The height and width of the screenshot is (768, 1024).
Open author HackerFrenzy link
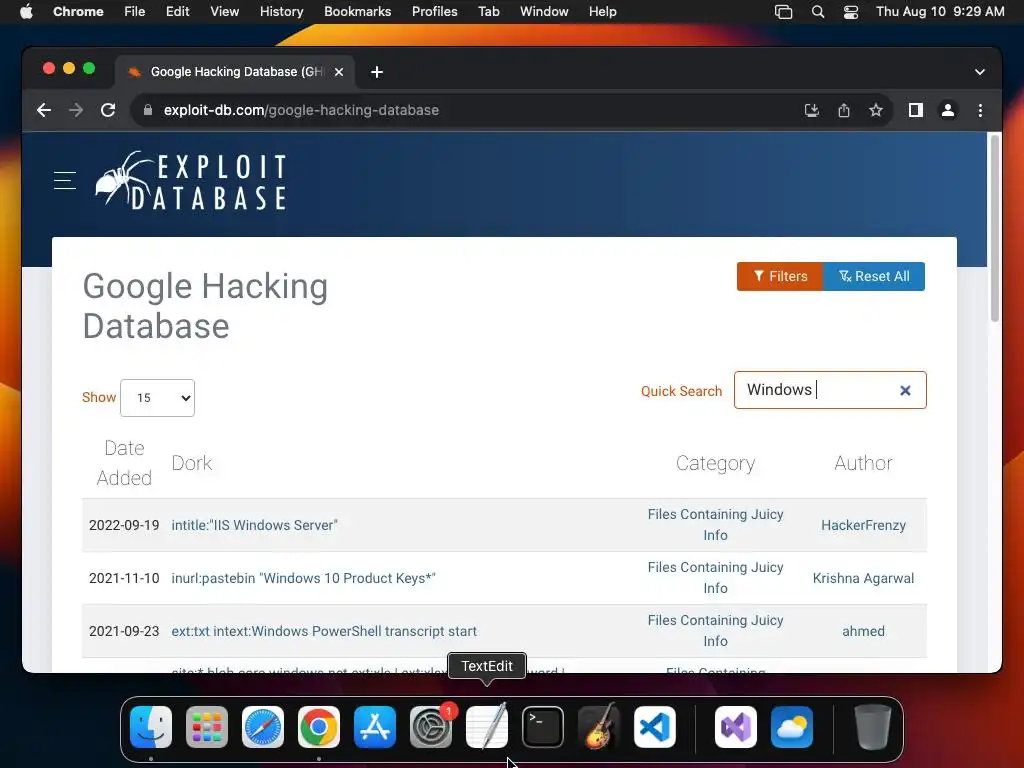tap(863, 525)
